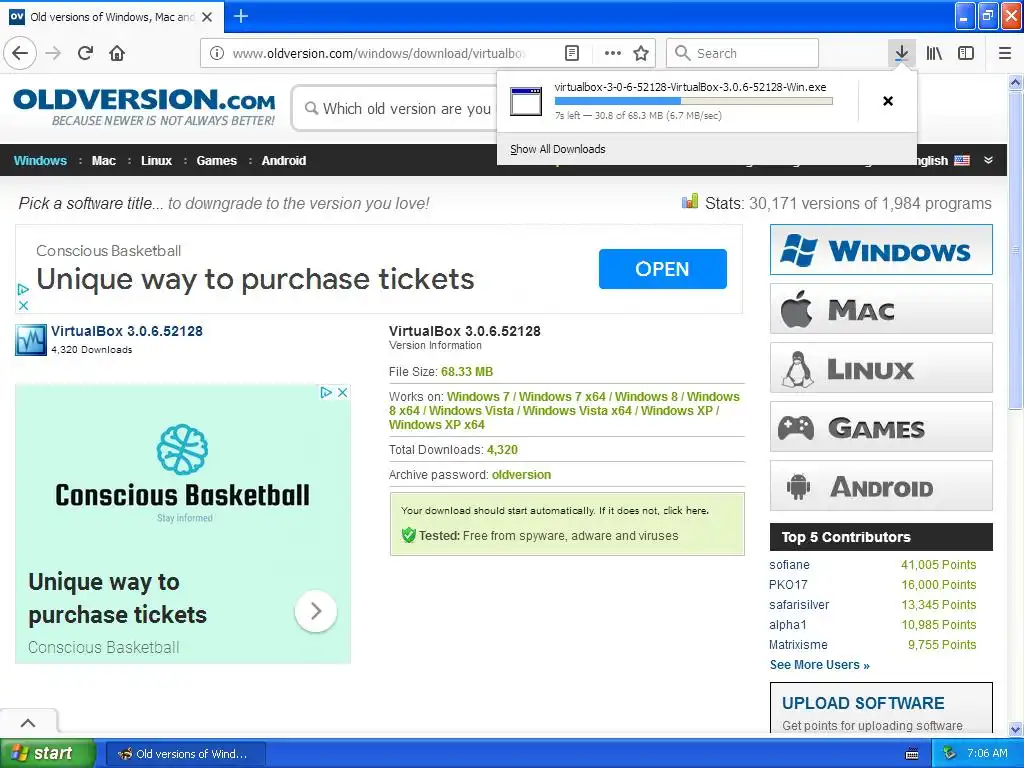Open the browser home page icon
The width and height of the screenshot is (1024, 768).
(117, 53)
